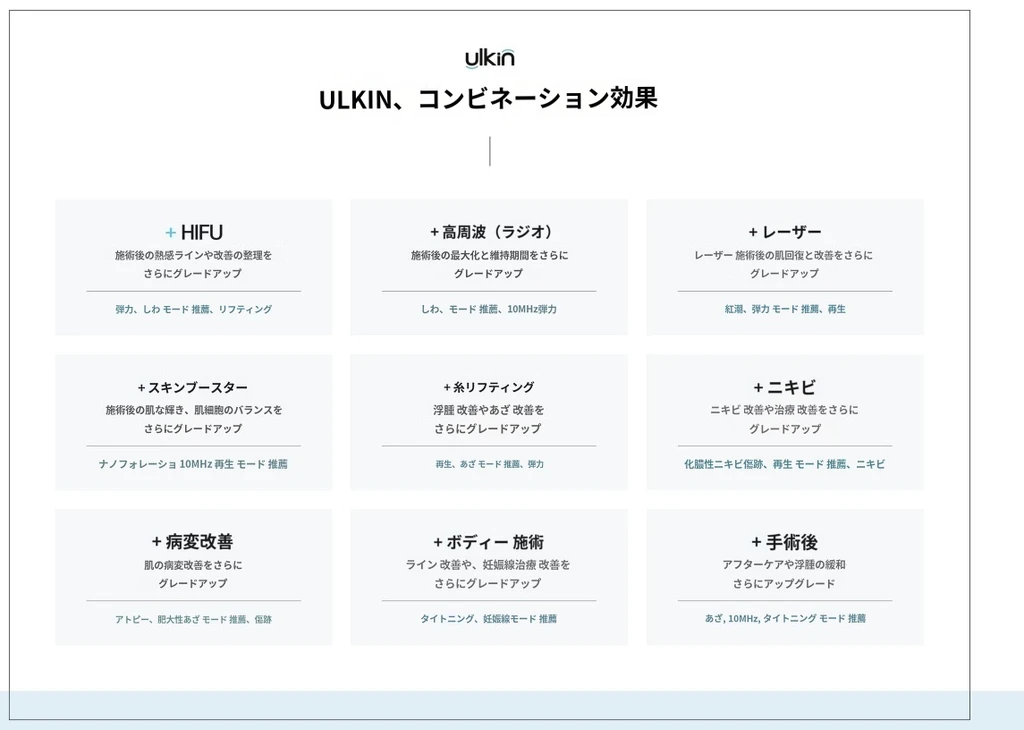Click HIFU description 施術後の熱感ラインや改善の整理を
The image size is (1024, 730).
coord(193,255)
